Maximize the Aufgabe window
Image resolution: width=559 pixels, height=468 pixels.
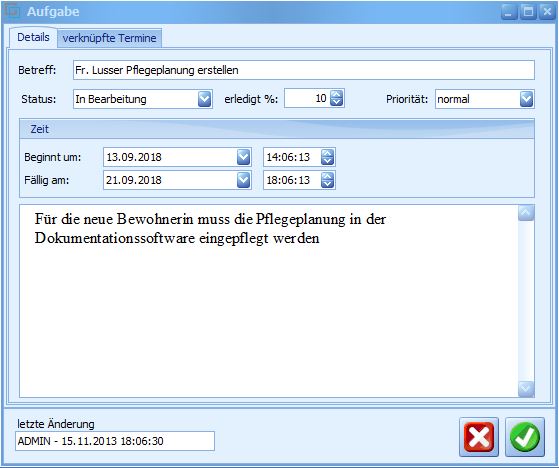528,12
